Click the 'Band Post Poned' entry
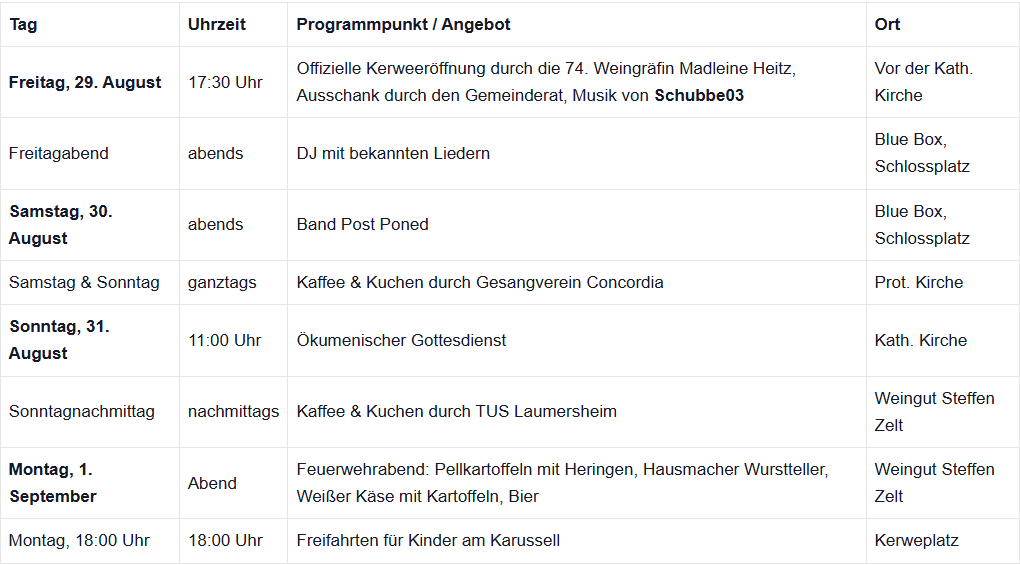 362,224
